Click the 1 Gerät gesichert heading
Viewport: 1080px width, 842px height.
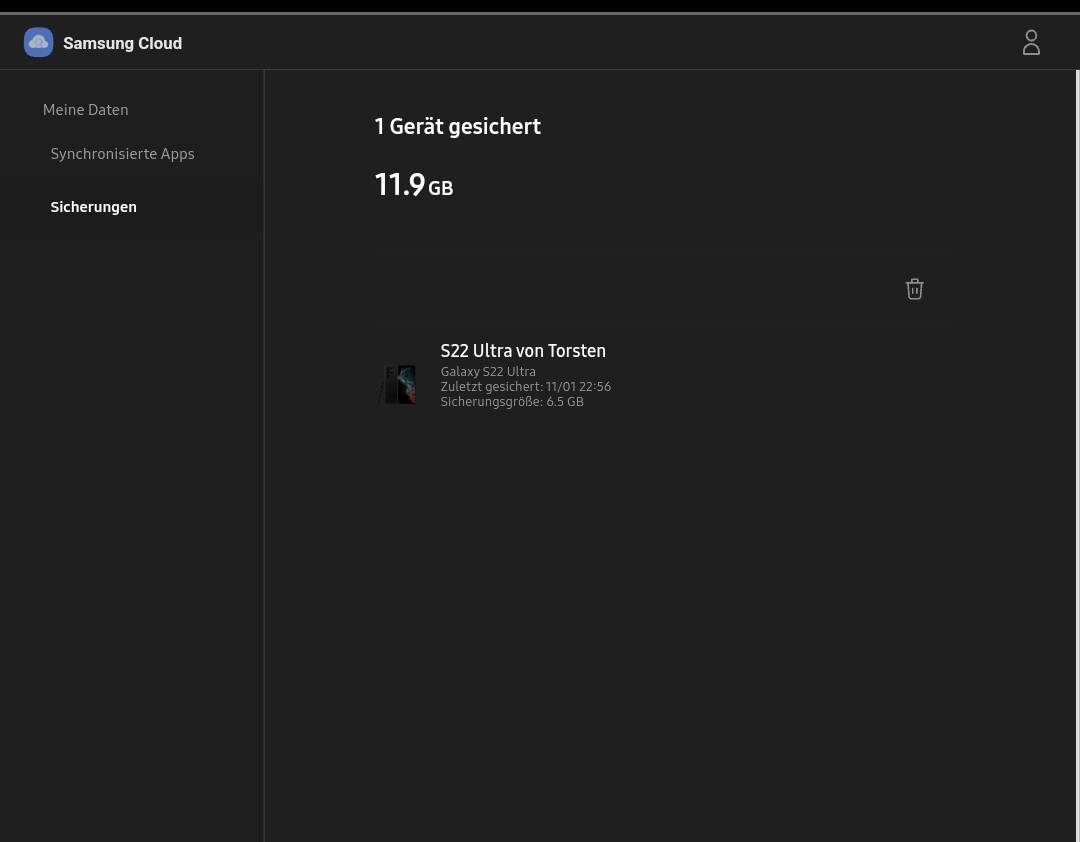coord(457,126)
